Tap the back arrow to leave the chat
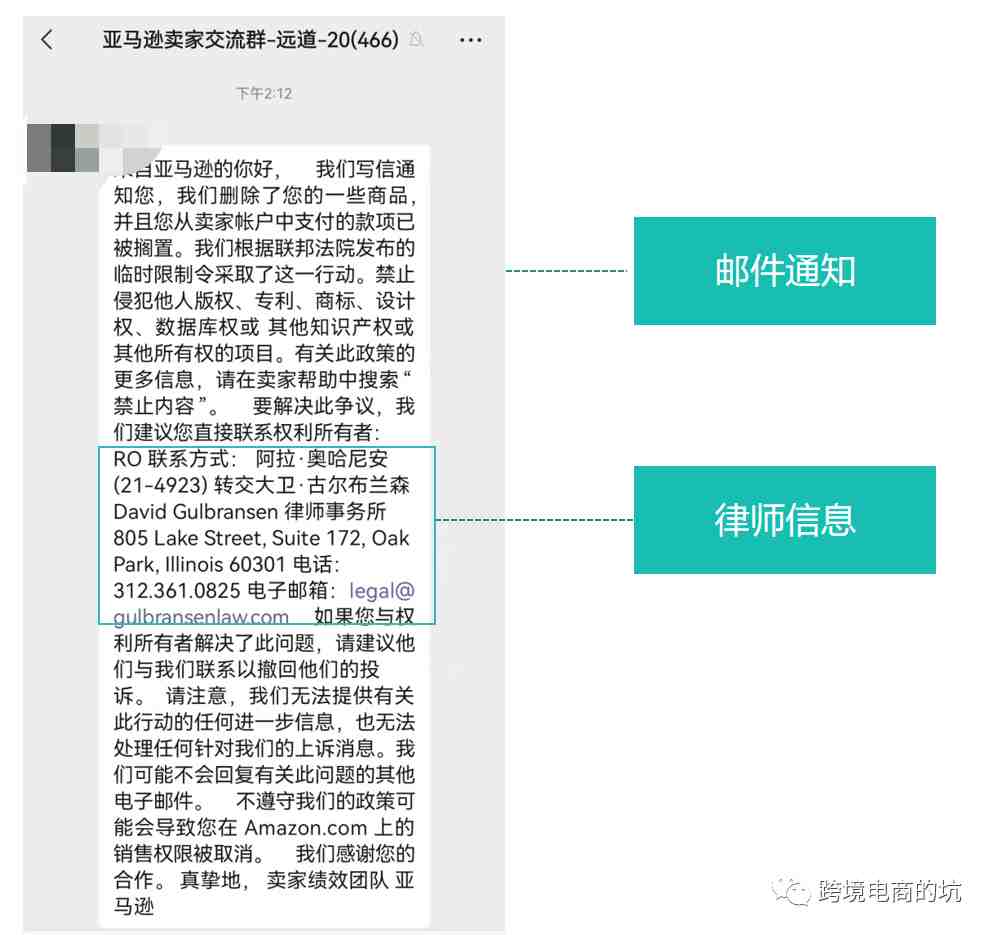This screenshot has width=994, height=935. tap(47, 40)
